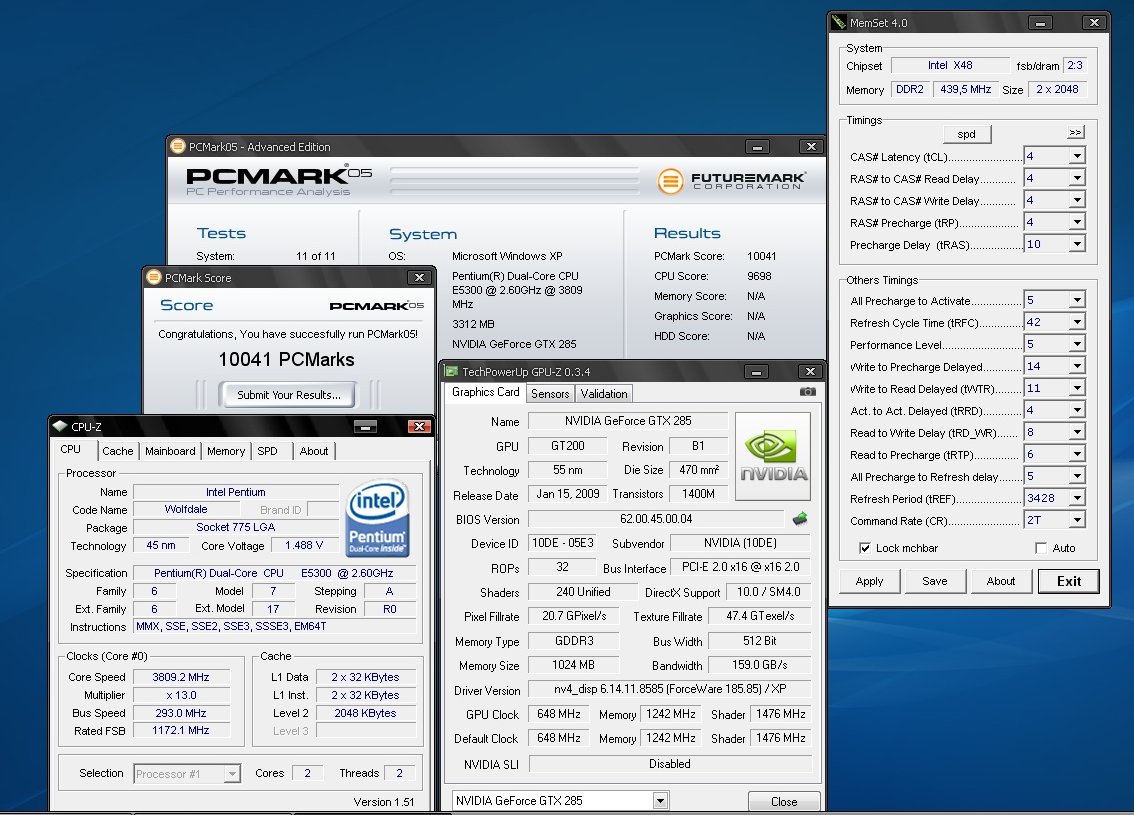
Task: Minimize the GPU-Z window
Action: coord(756,372)
